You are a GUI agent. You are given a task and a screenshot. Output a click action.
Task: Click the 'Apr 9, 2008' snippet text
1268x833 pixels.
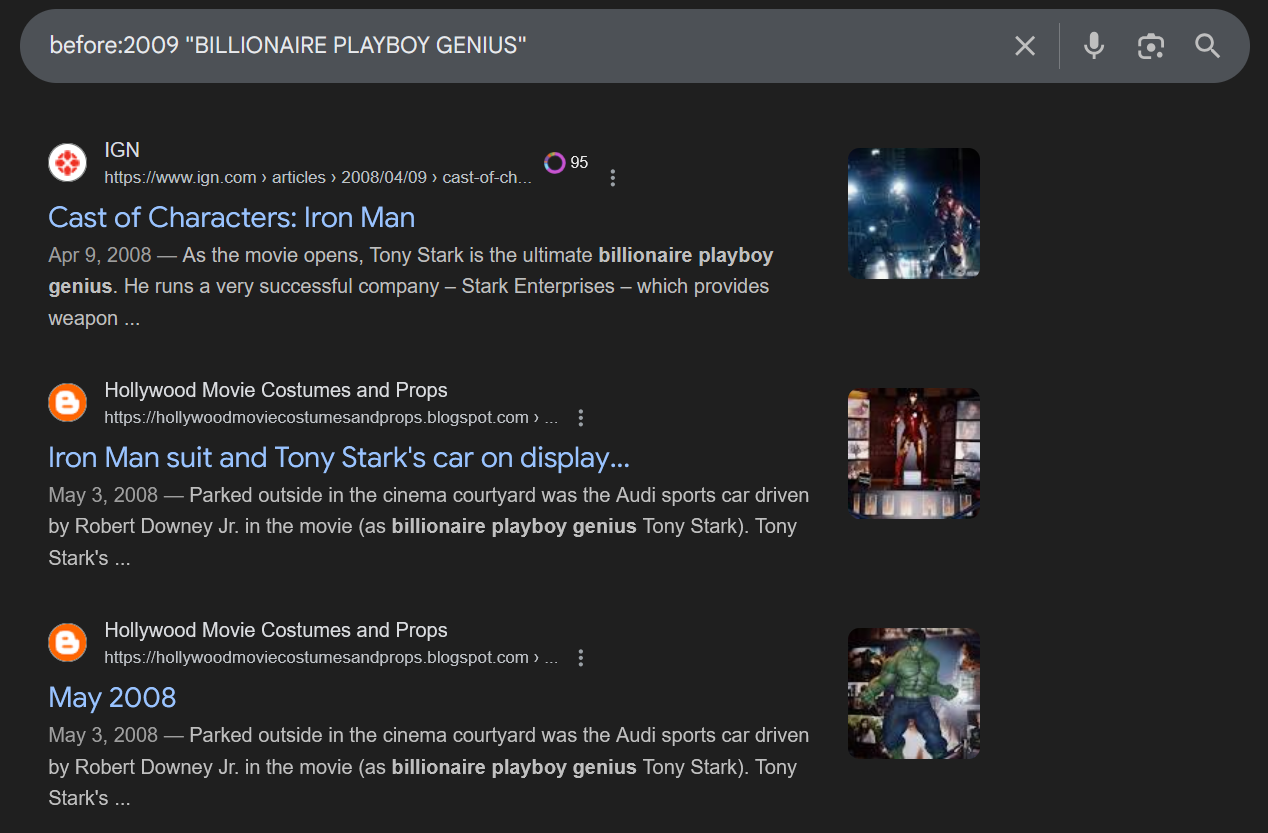click(x=100, y=255)
